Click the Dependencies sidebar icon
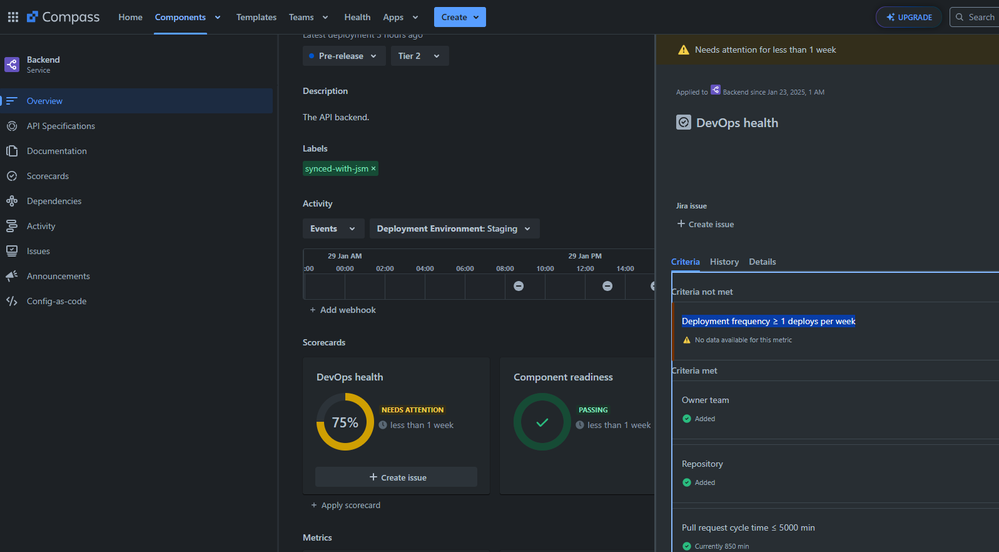The width and height of the screenshot is (999, 552). click(11, 201)
